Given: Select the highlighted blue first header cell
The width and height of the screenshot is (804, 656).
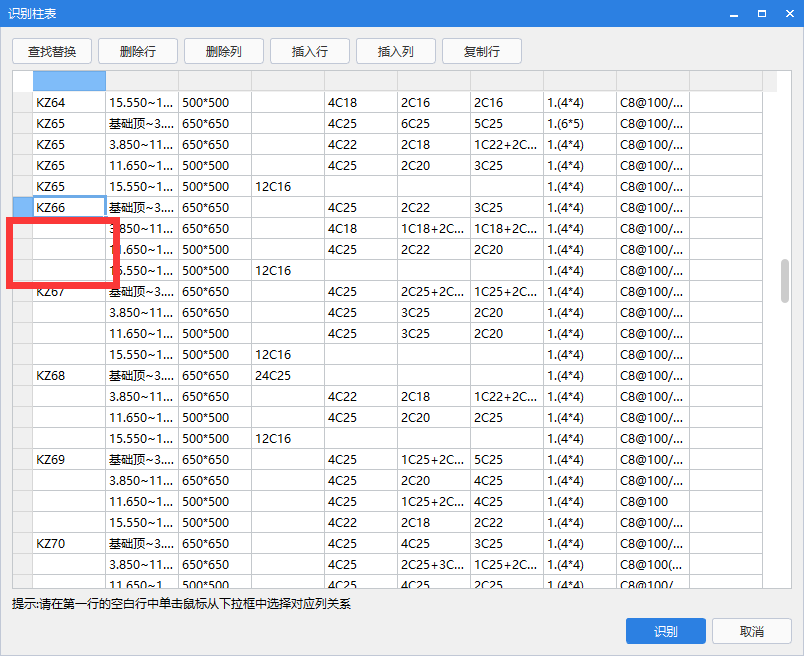Looking at the screenshot, I should click(69, 81).
